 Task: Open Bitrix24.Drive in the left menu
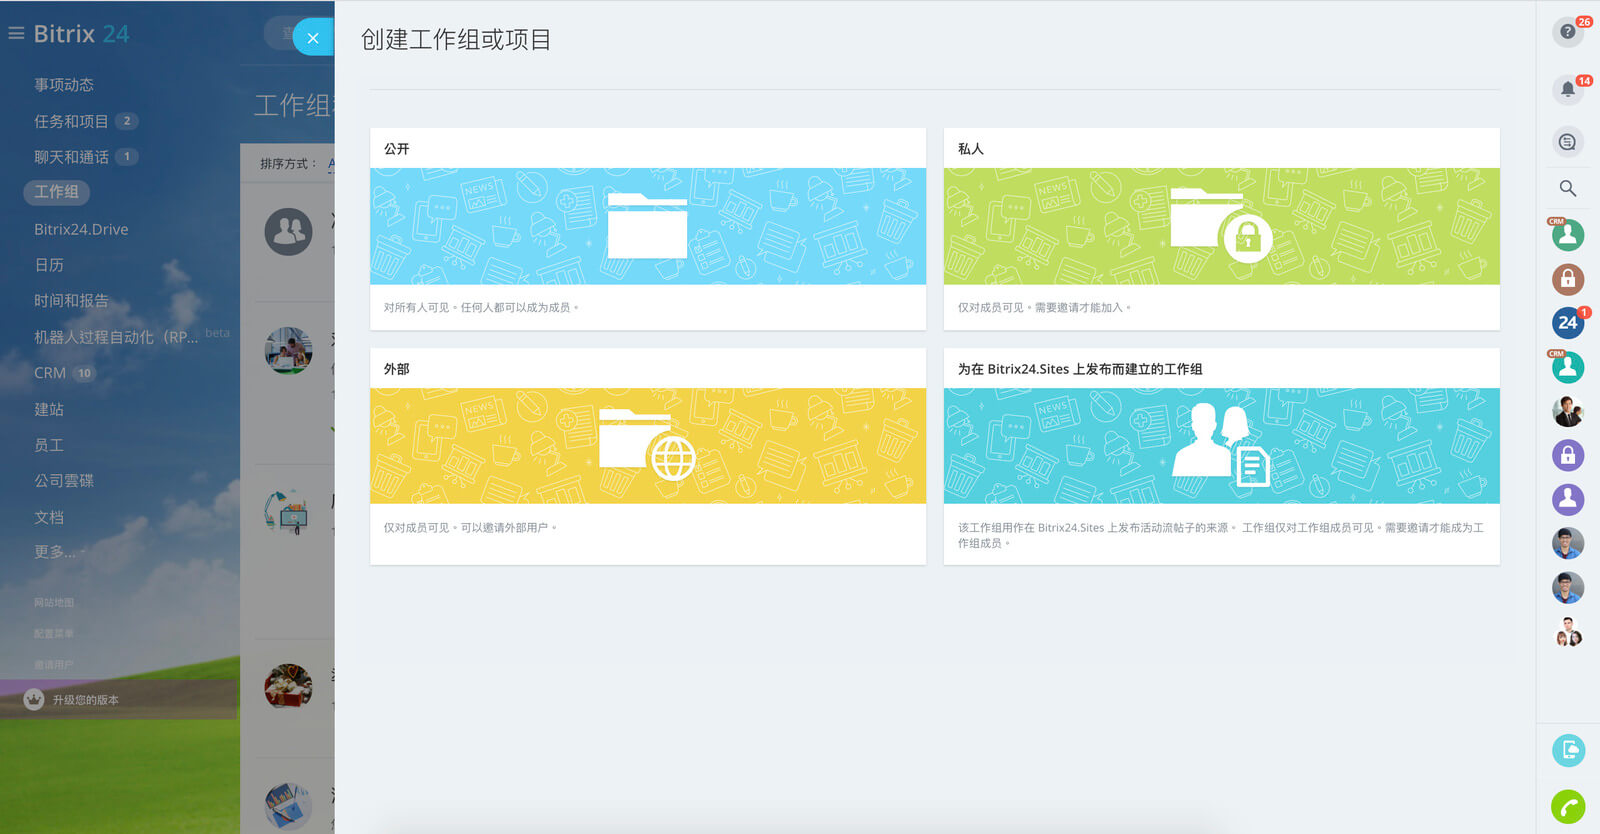(x=81, y=229)
